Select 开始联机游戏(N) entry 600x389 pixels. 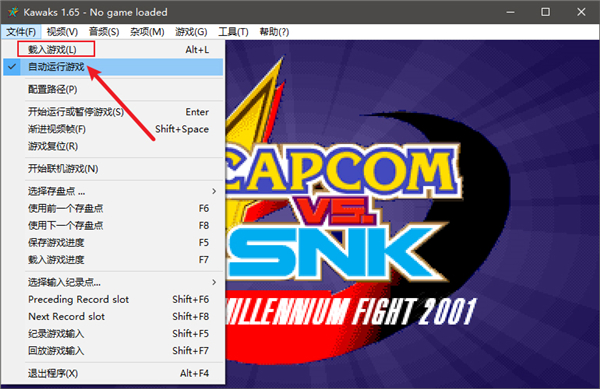click(x=113, y=169)
